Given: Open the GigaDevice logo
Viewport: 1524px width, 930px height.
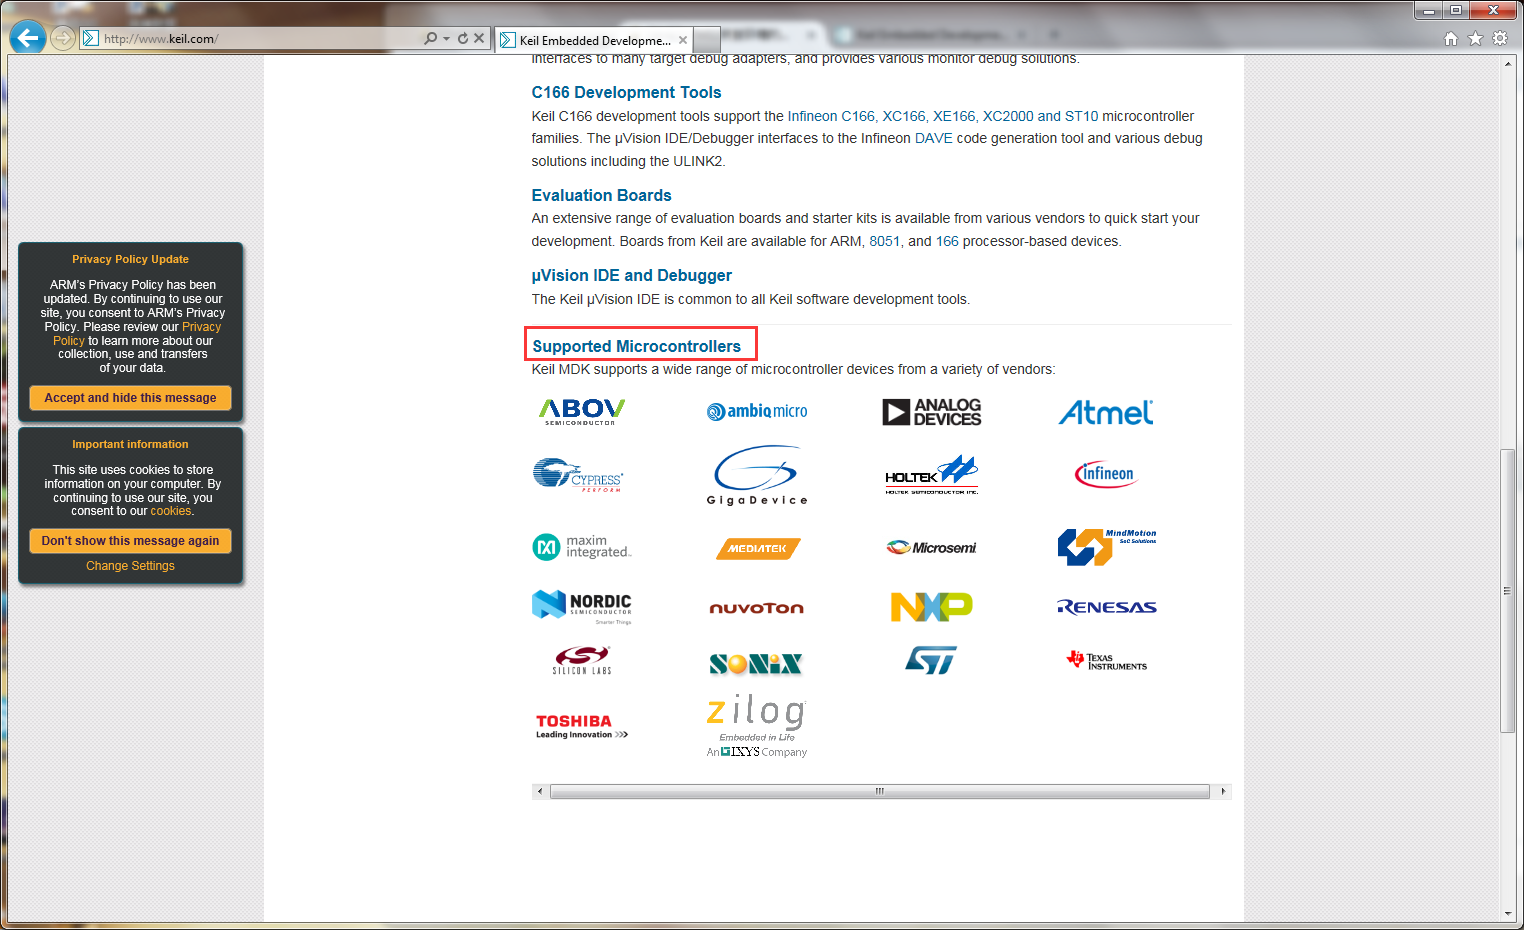Looking at the screenshot, I should (x=757, y=475).
